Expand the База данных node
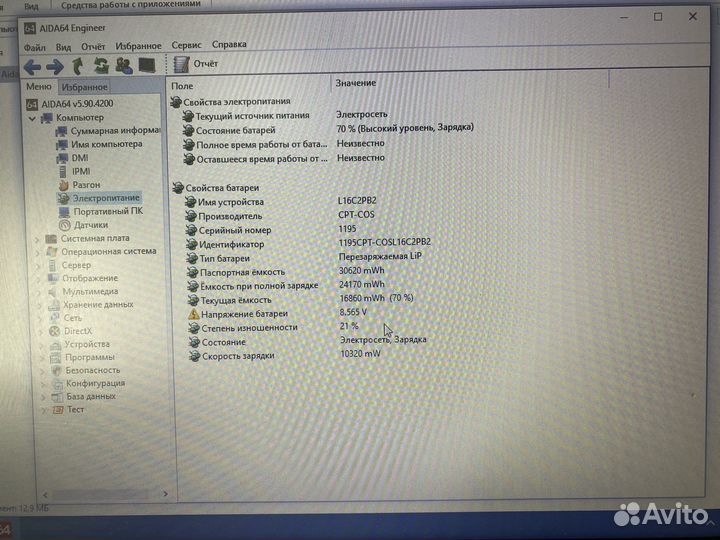Viewport: 720px width, 540px height. click(x=44, y=397)
